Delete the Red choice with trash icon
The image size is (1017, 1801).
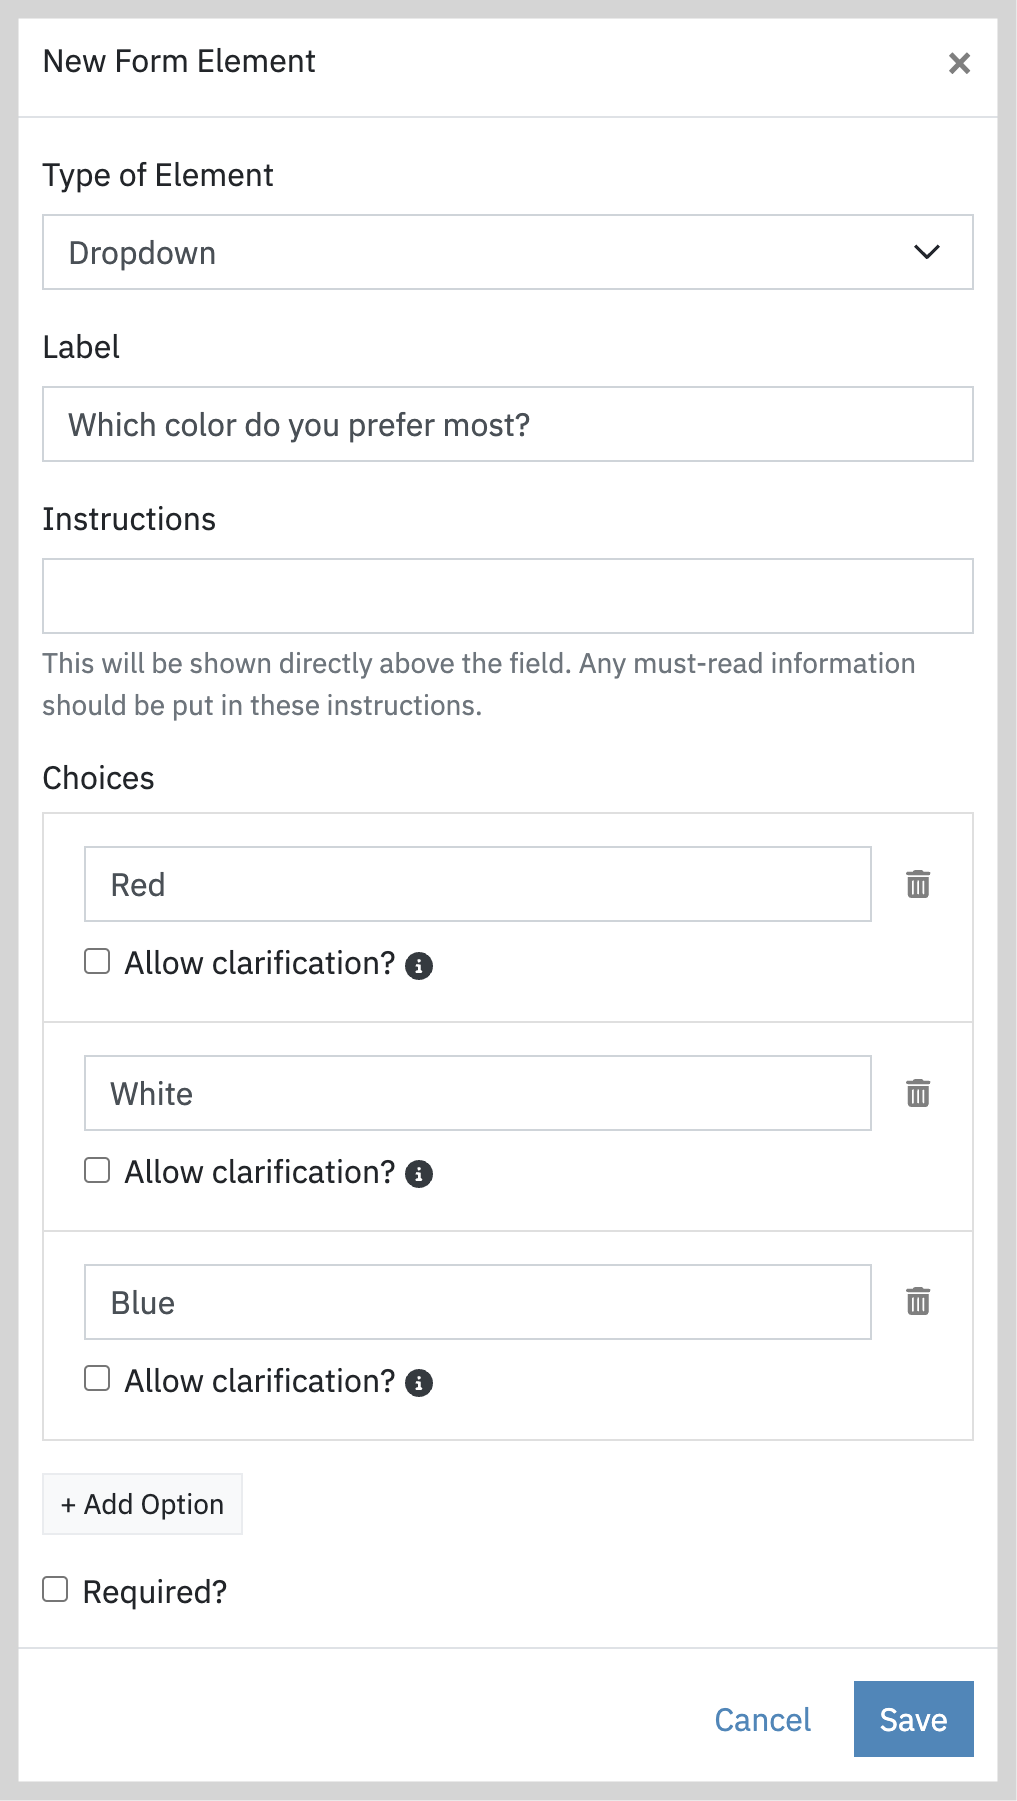pos(918,884)
